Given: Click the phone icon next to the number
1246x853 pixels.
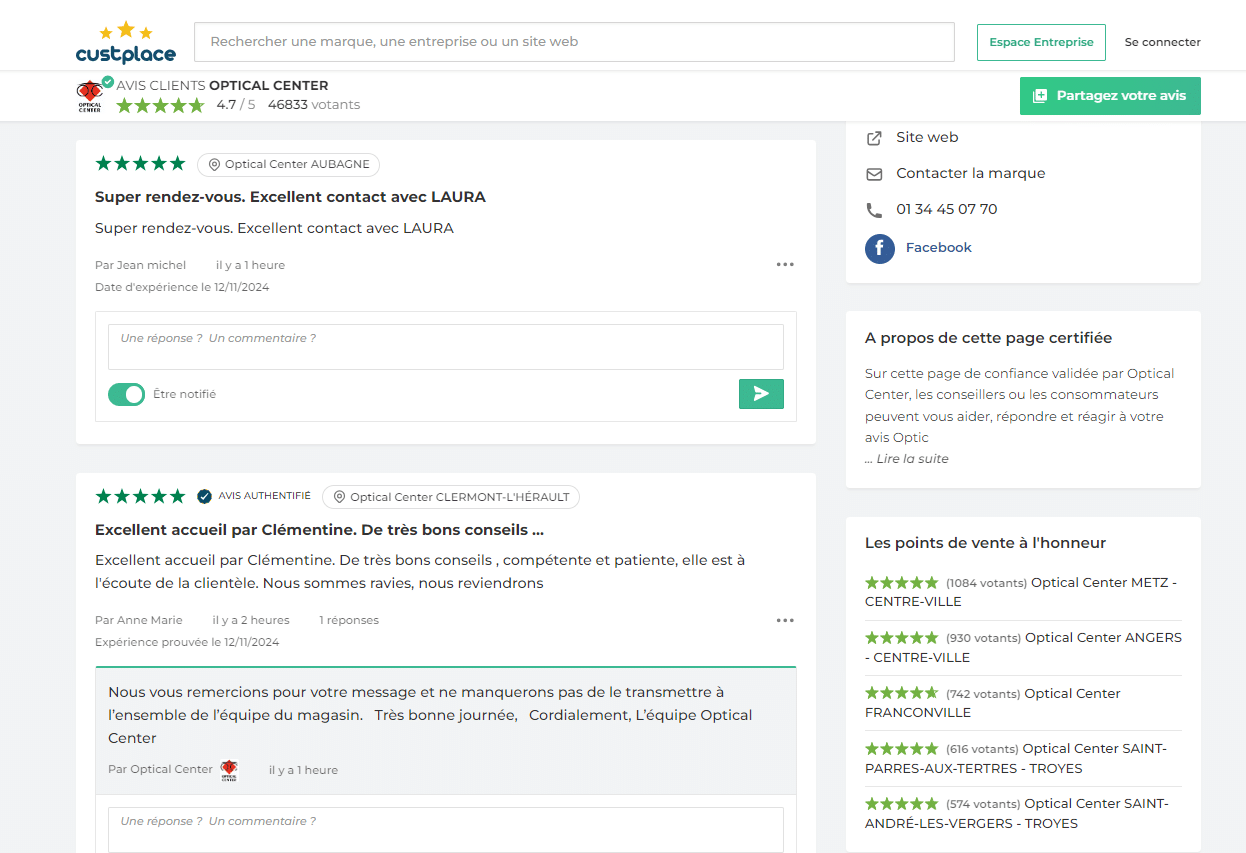Looking at the screenshot, I should point(874,209).
